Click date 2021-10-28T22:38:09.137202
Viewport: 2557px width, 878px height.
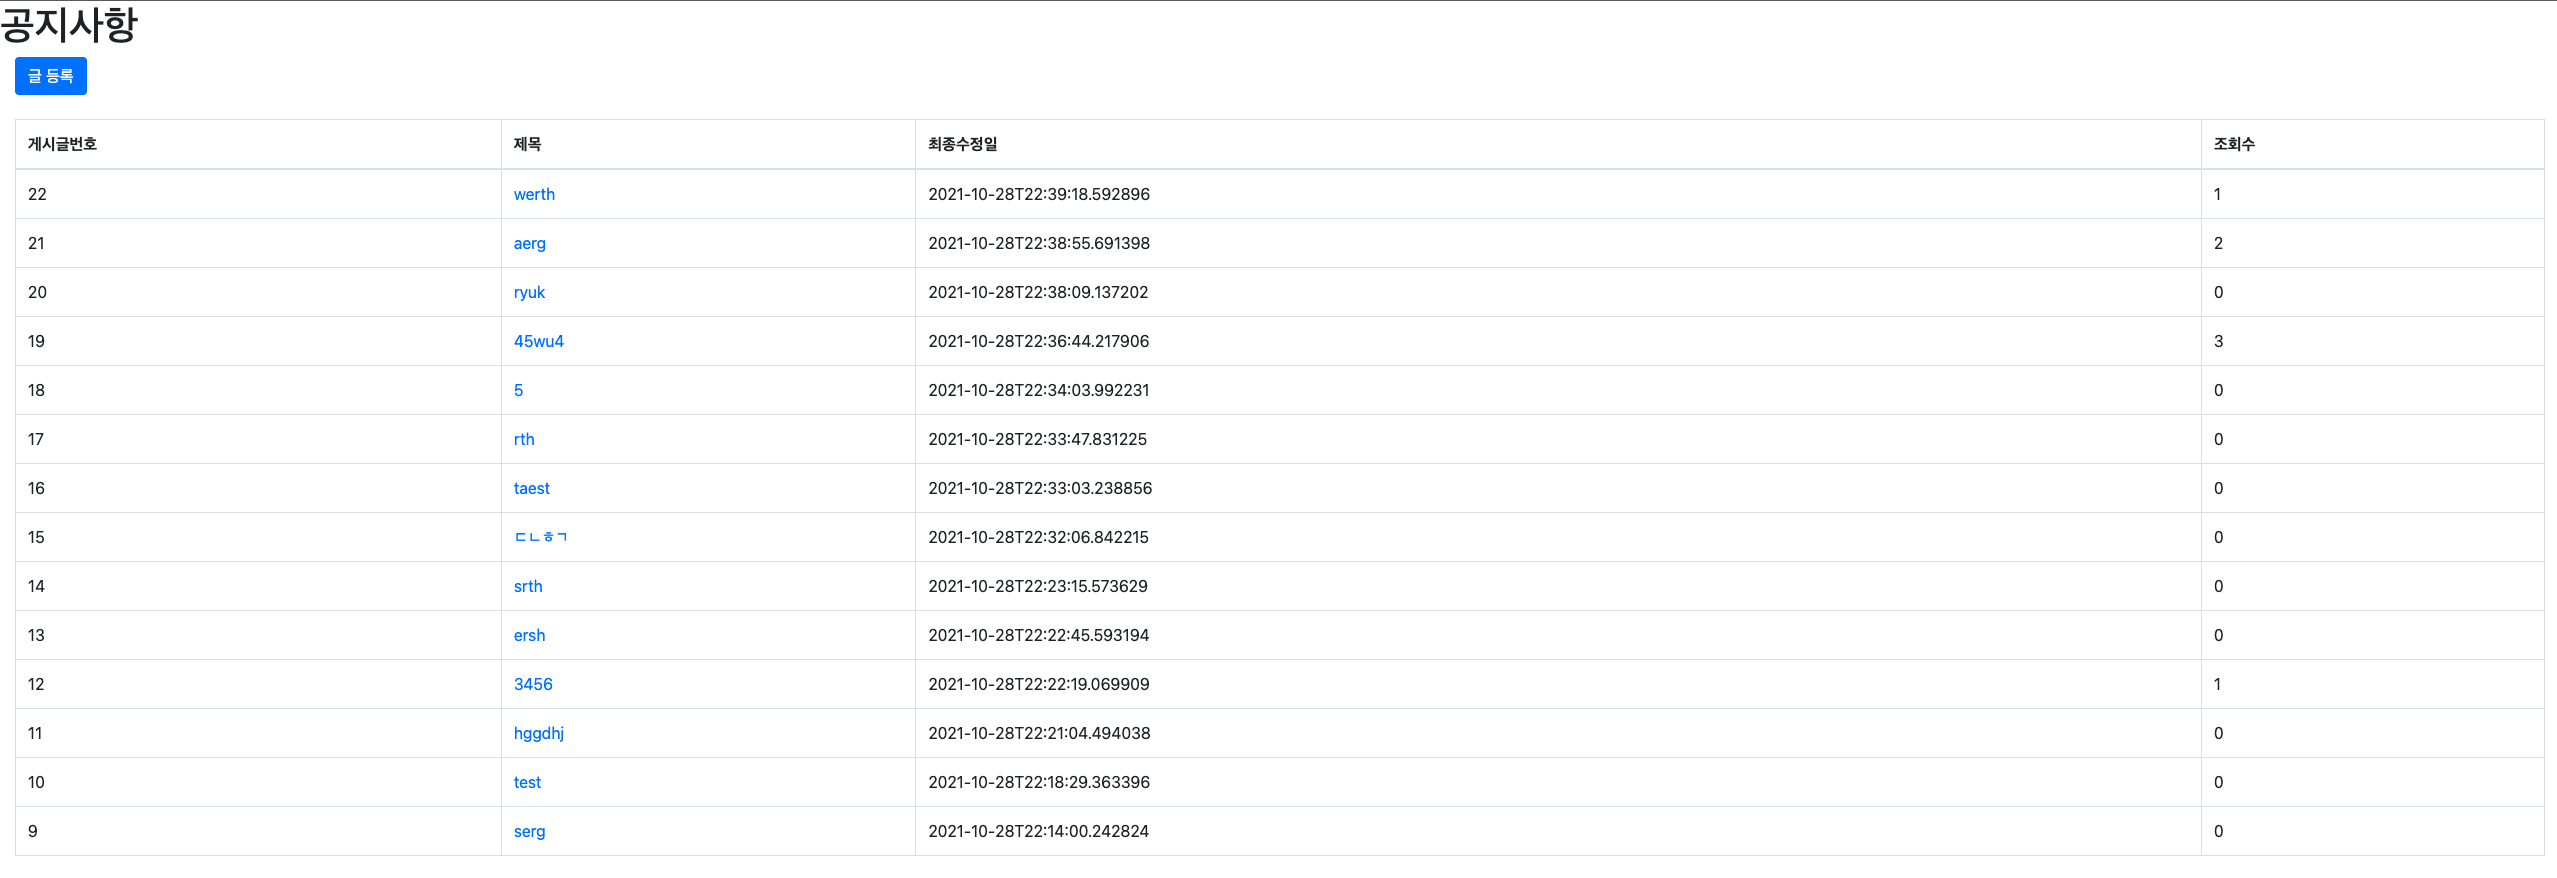1038,292
